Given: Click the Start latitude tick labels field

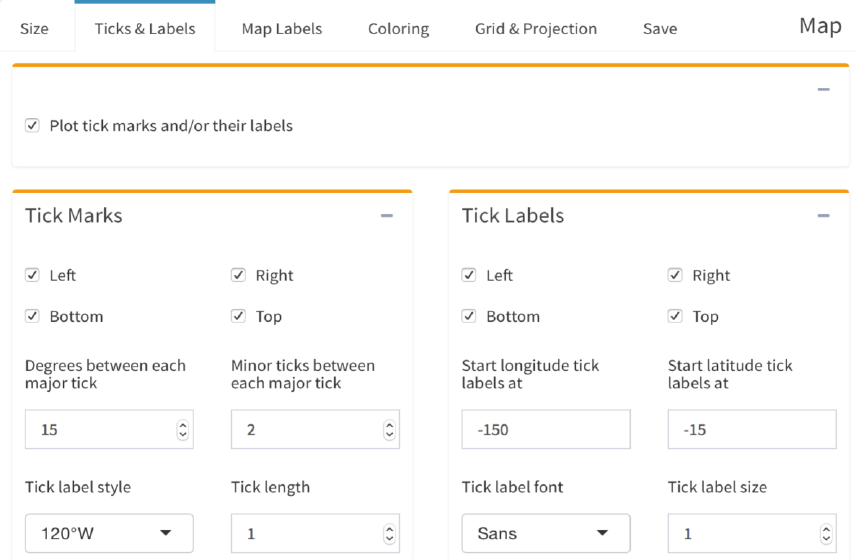Looking at the screenshot, I should click(x=752, y=430).
